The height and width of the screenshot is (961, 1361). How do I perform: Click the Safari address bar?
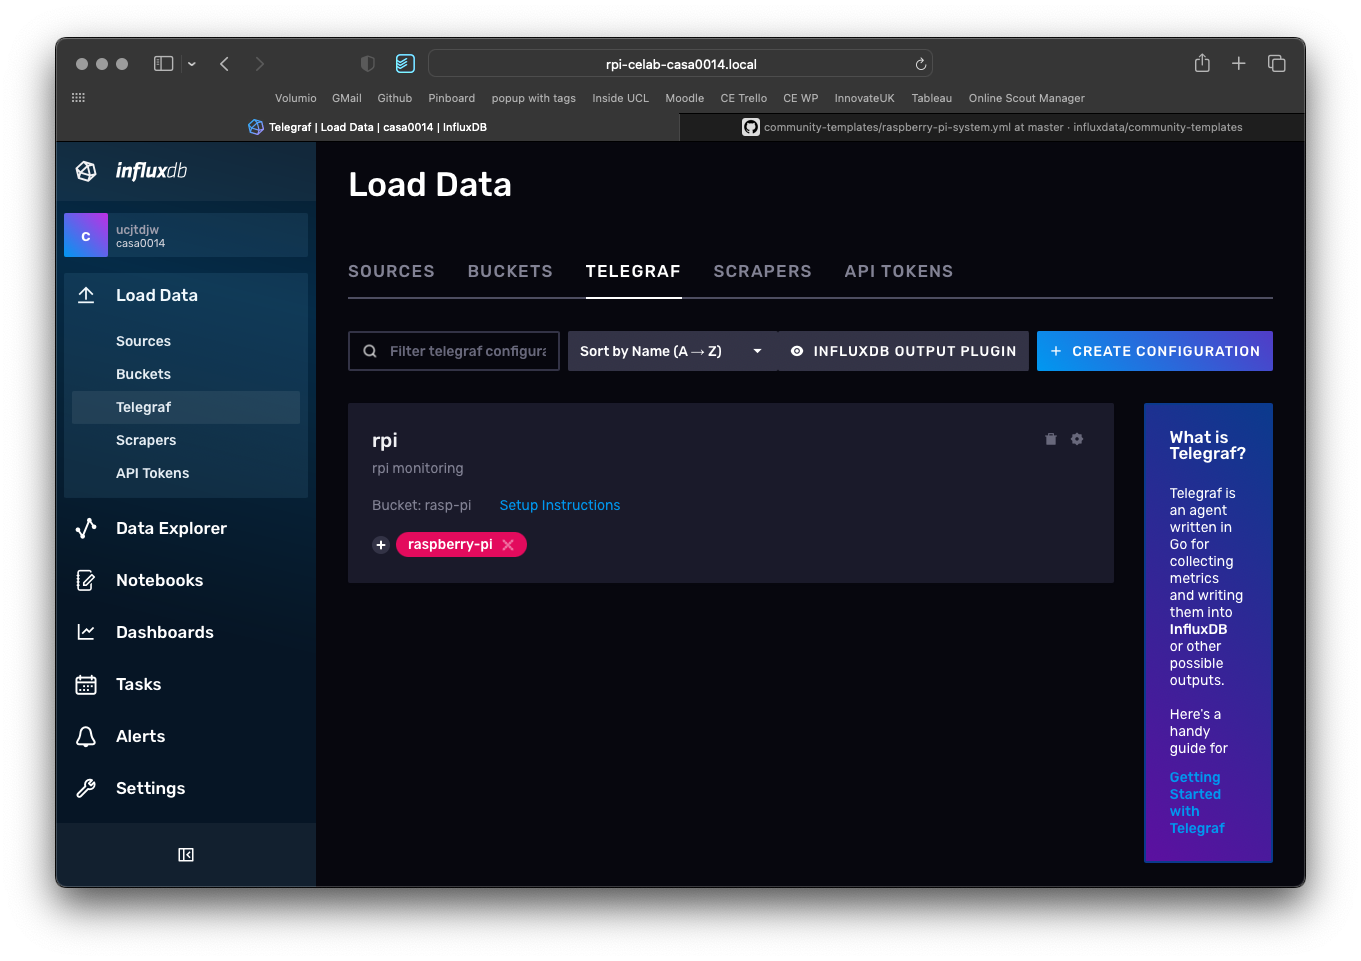tap(680, 64)
